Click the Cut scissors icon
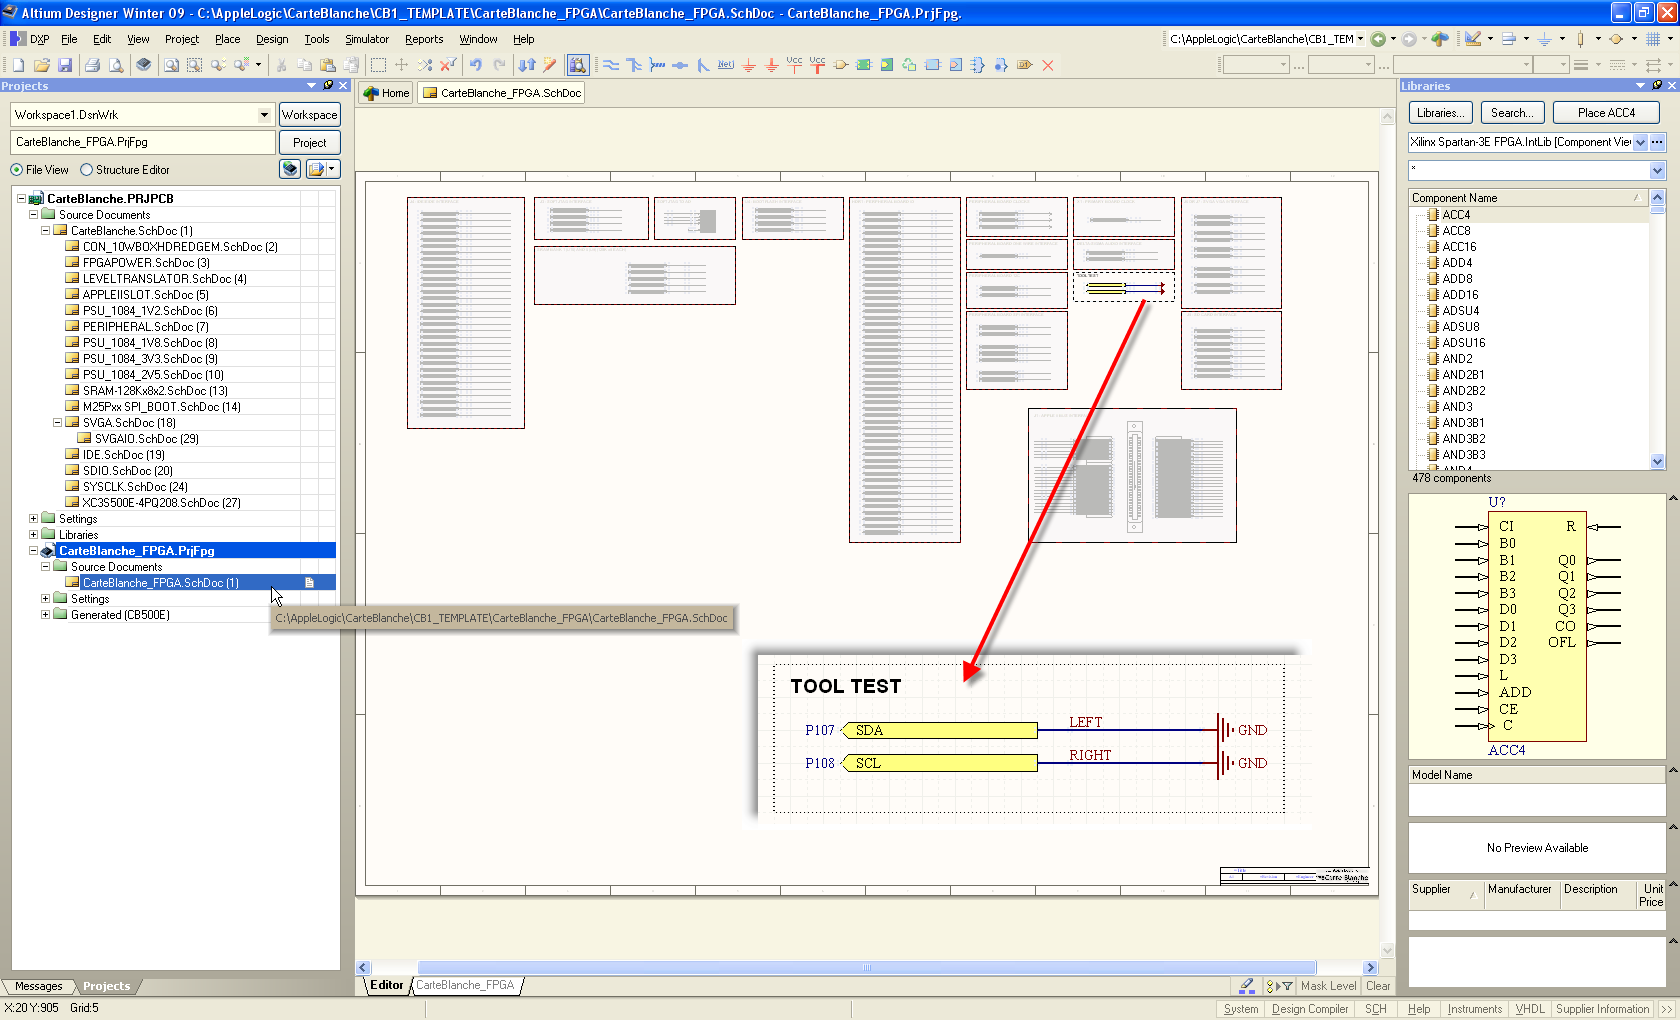This screenshot has width=1680, height=1020. (281, 65)
